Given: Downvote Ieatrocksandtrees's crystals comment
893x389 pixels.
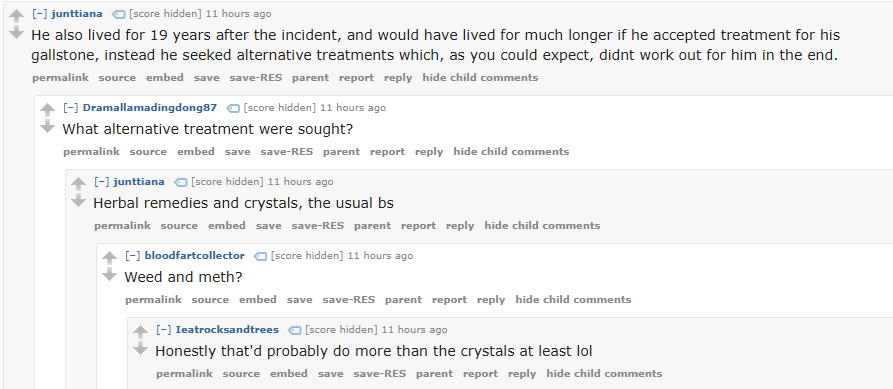Looking at the screenshot, I should click(x=140, y=348).
